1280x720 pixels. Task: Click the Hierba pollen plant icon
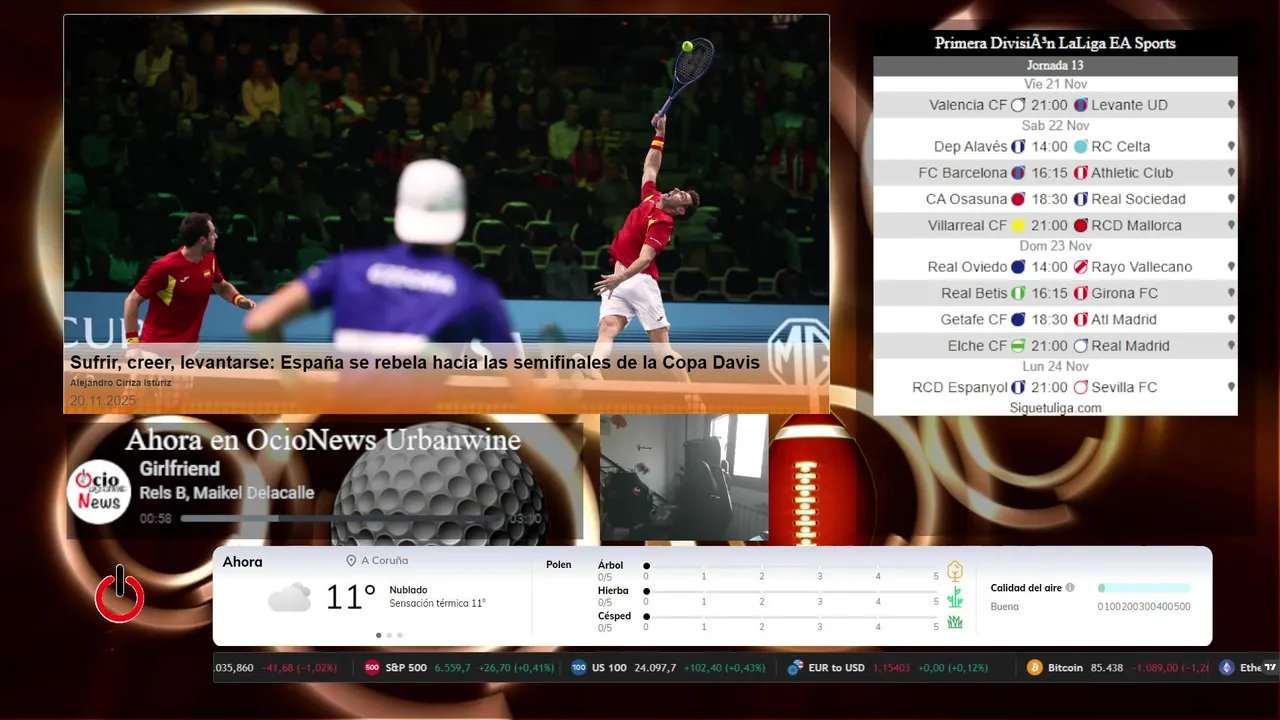click(x=955, y=597)
